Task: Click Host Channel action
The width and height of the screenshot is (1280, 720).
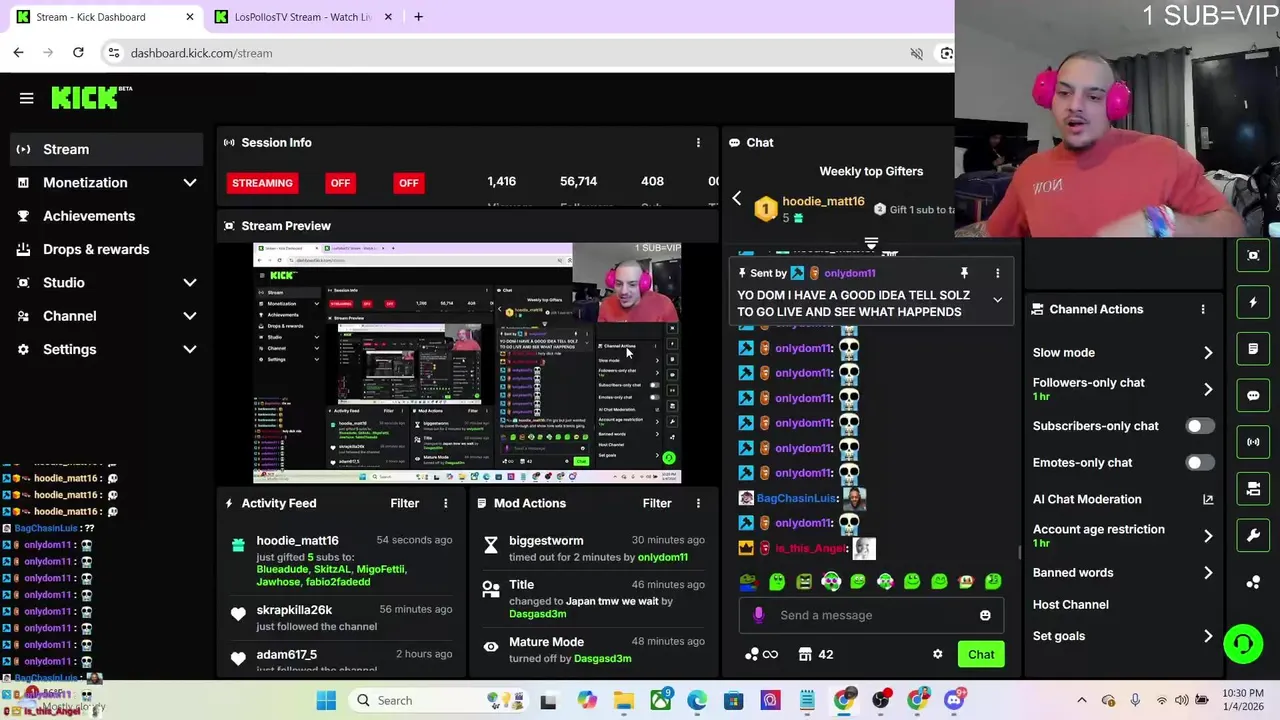Action: click(x=1070, y=605)
